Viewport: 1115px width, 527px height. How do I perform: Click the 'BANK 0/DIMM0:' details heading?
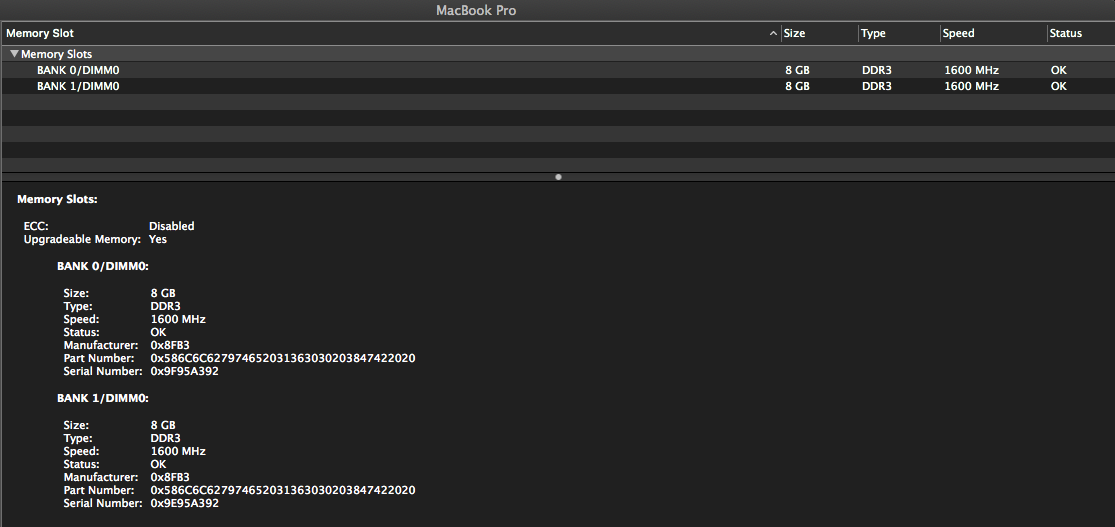[102, 266]
